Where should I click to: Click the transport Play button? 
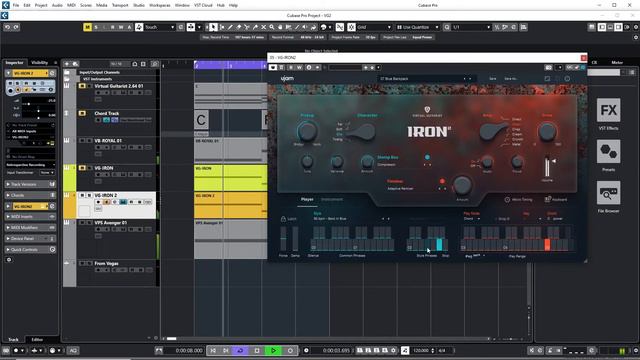click(x=273, y=350)
